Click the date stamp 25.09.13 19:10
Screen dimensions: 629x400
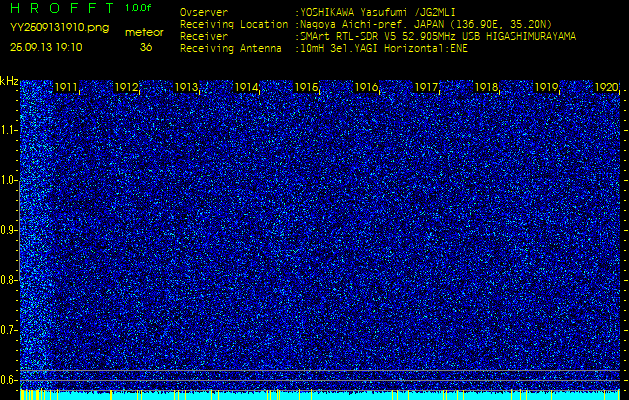tap(46, 47)
